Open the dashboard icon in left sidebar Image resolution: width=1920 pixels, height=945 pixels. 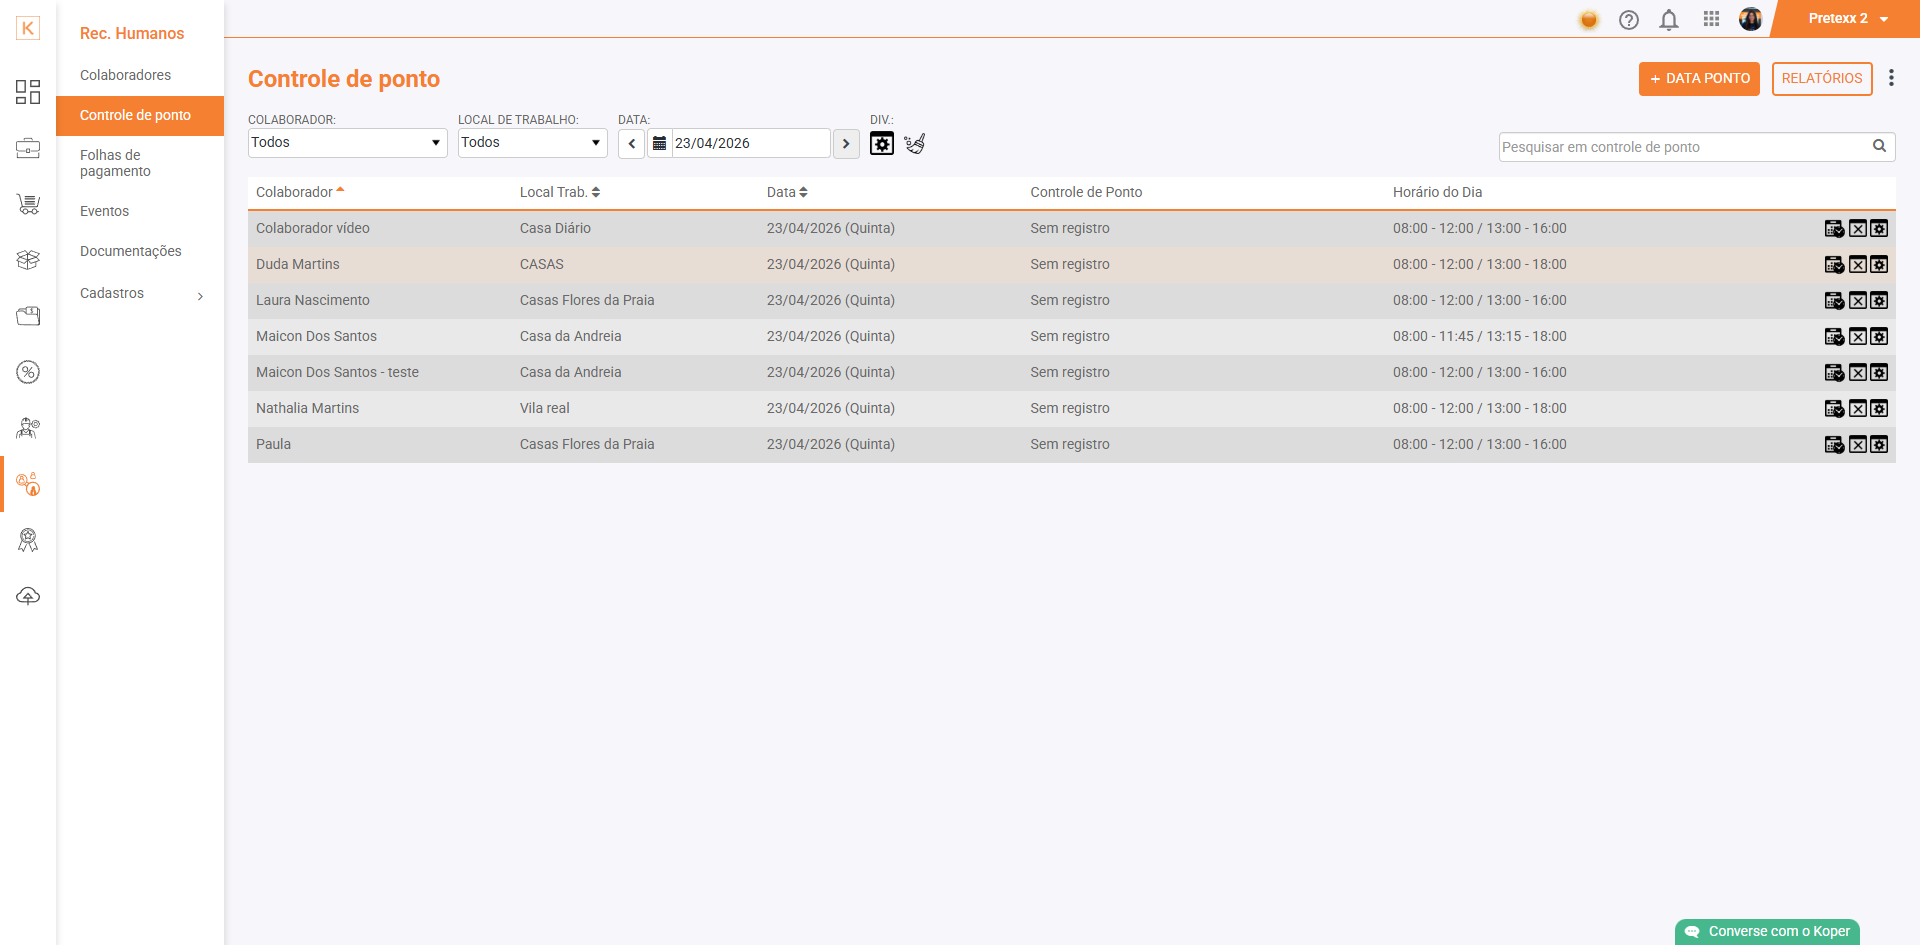coord(28,92)
